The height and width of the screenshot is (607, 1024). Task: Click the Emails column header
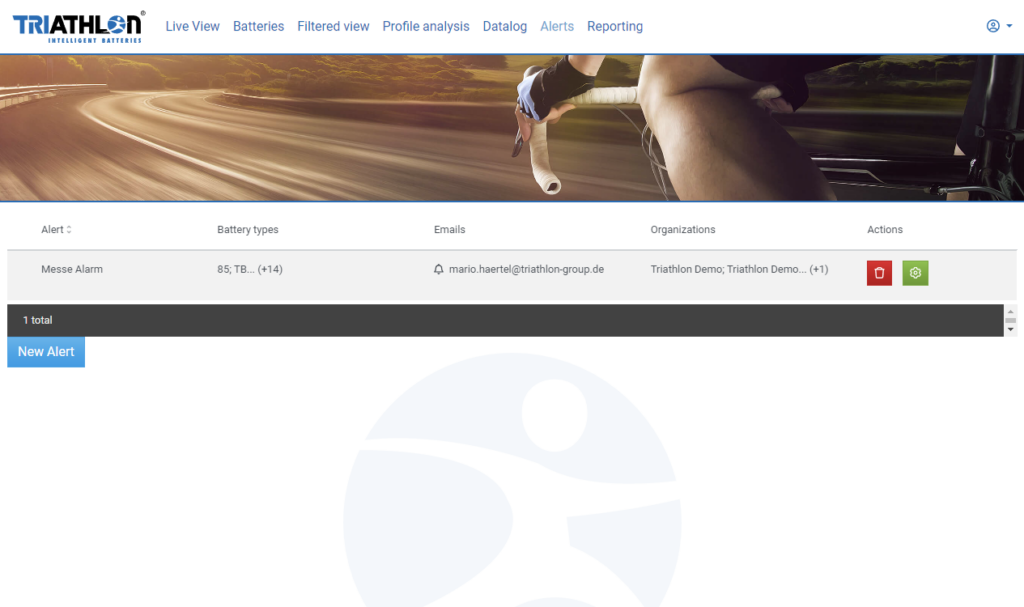tap(449, 229)
